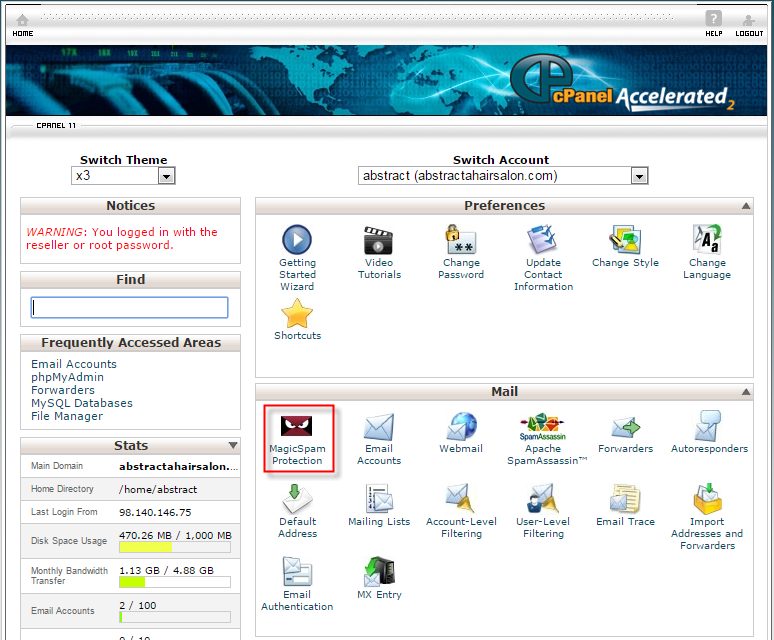Click Logout in the top bar

(748, 24)
